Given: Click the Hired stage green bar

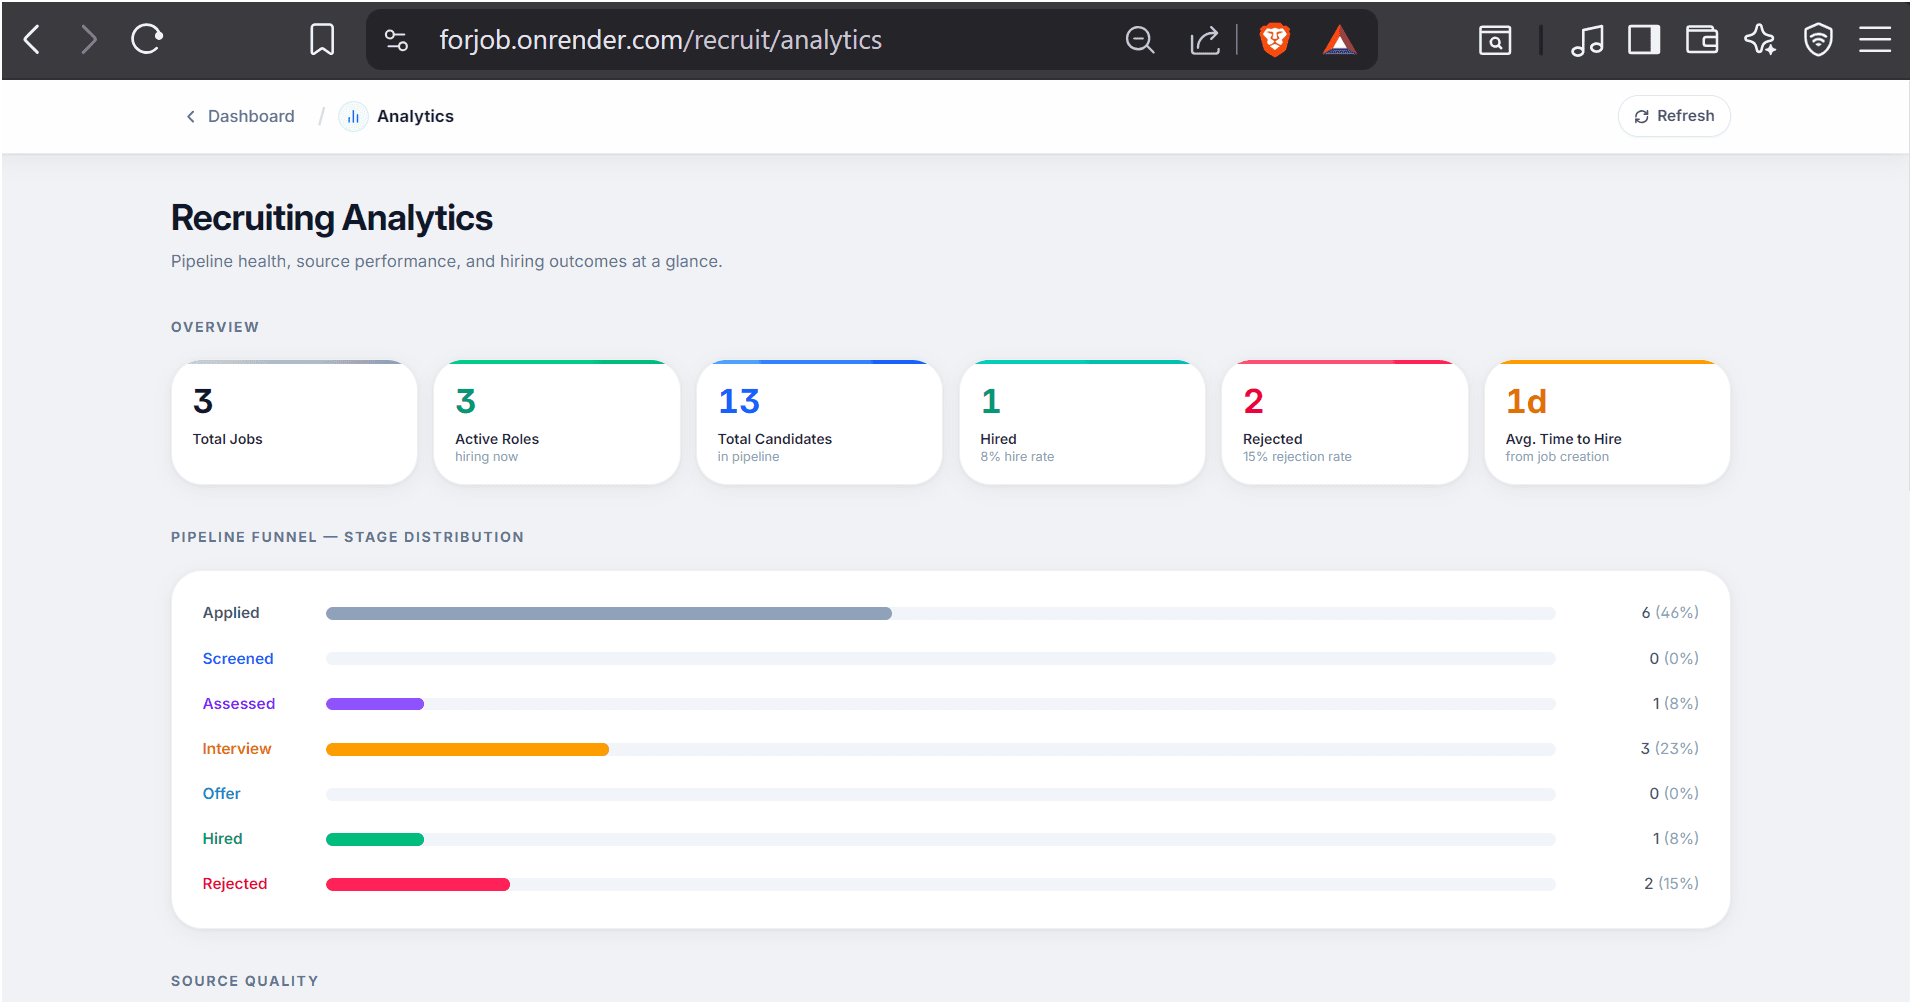Looking at the screenshot, I should pos(375,839).
